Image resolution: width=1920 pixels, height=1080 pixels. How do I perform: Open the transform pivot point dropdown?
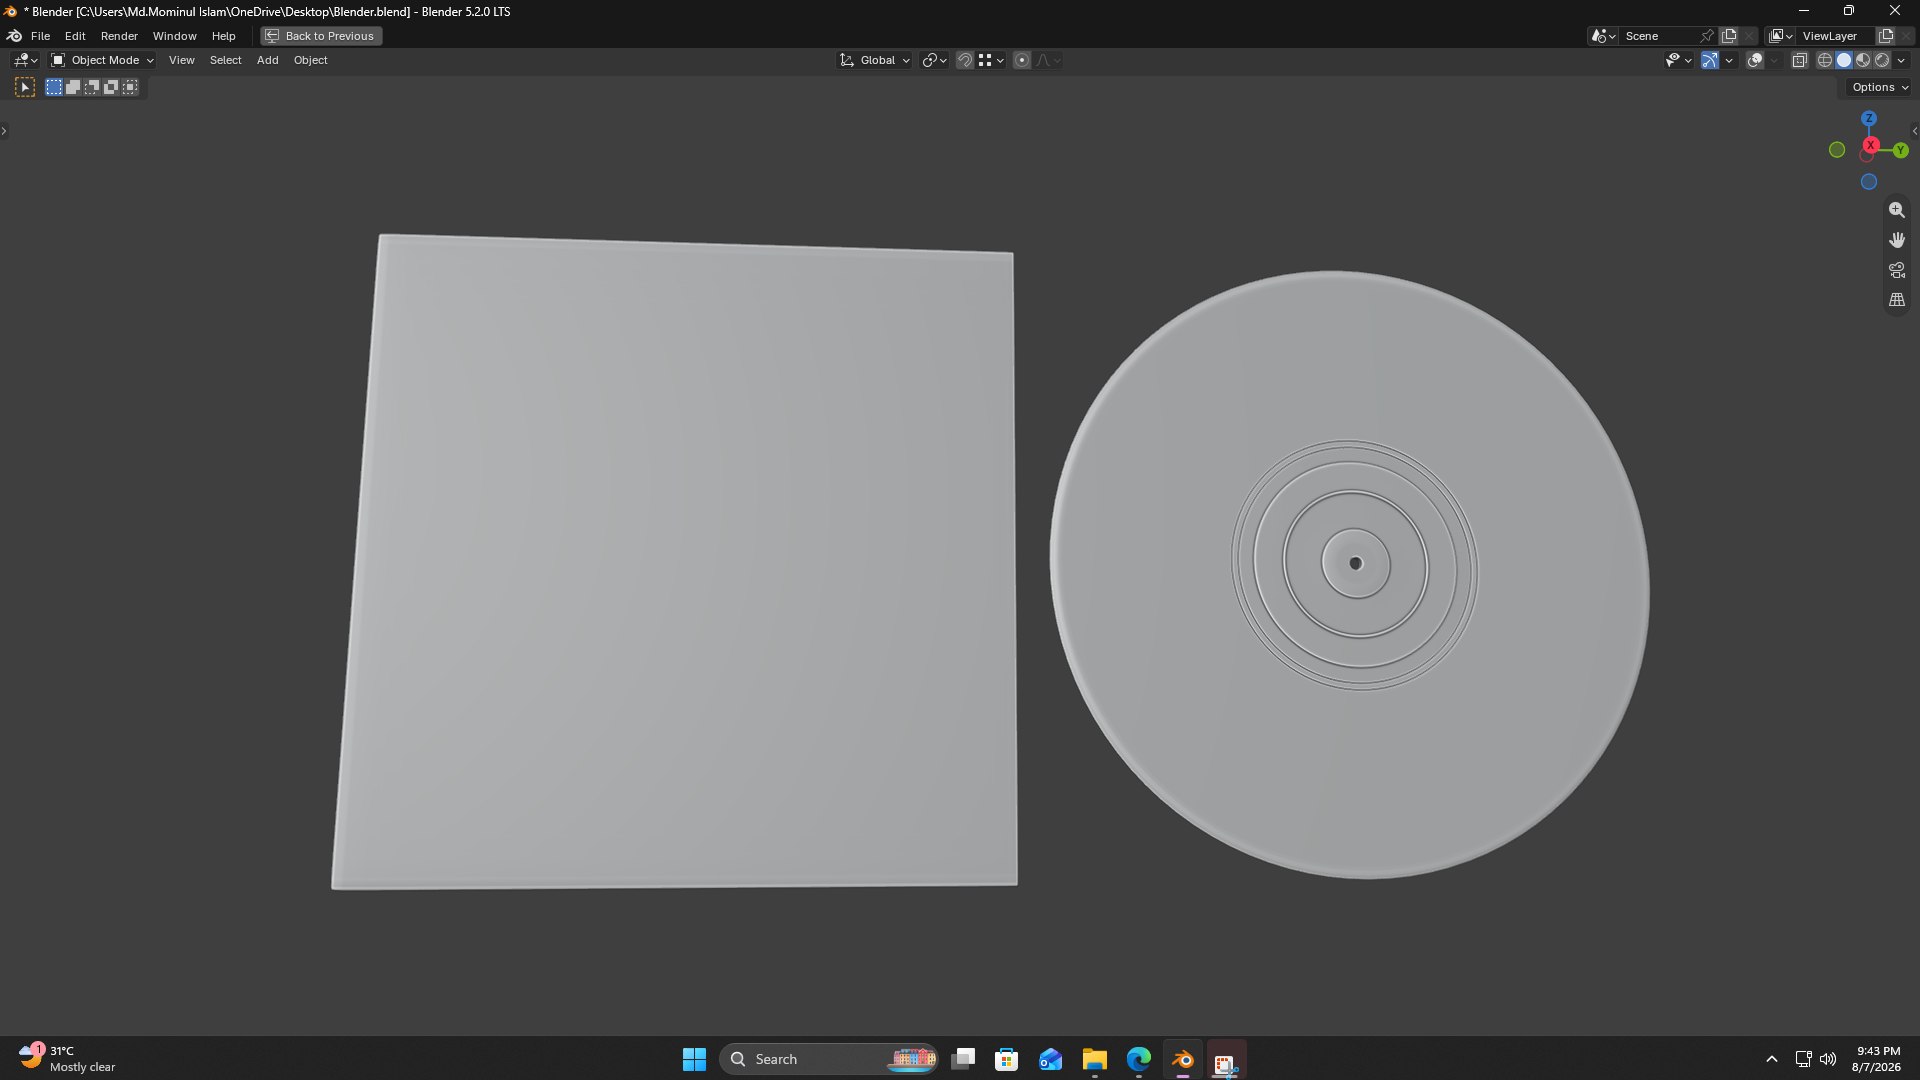(x=934, y=61)
